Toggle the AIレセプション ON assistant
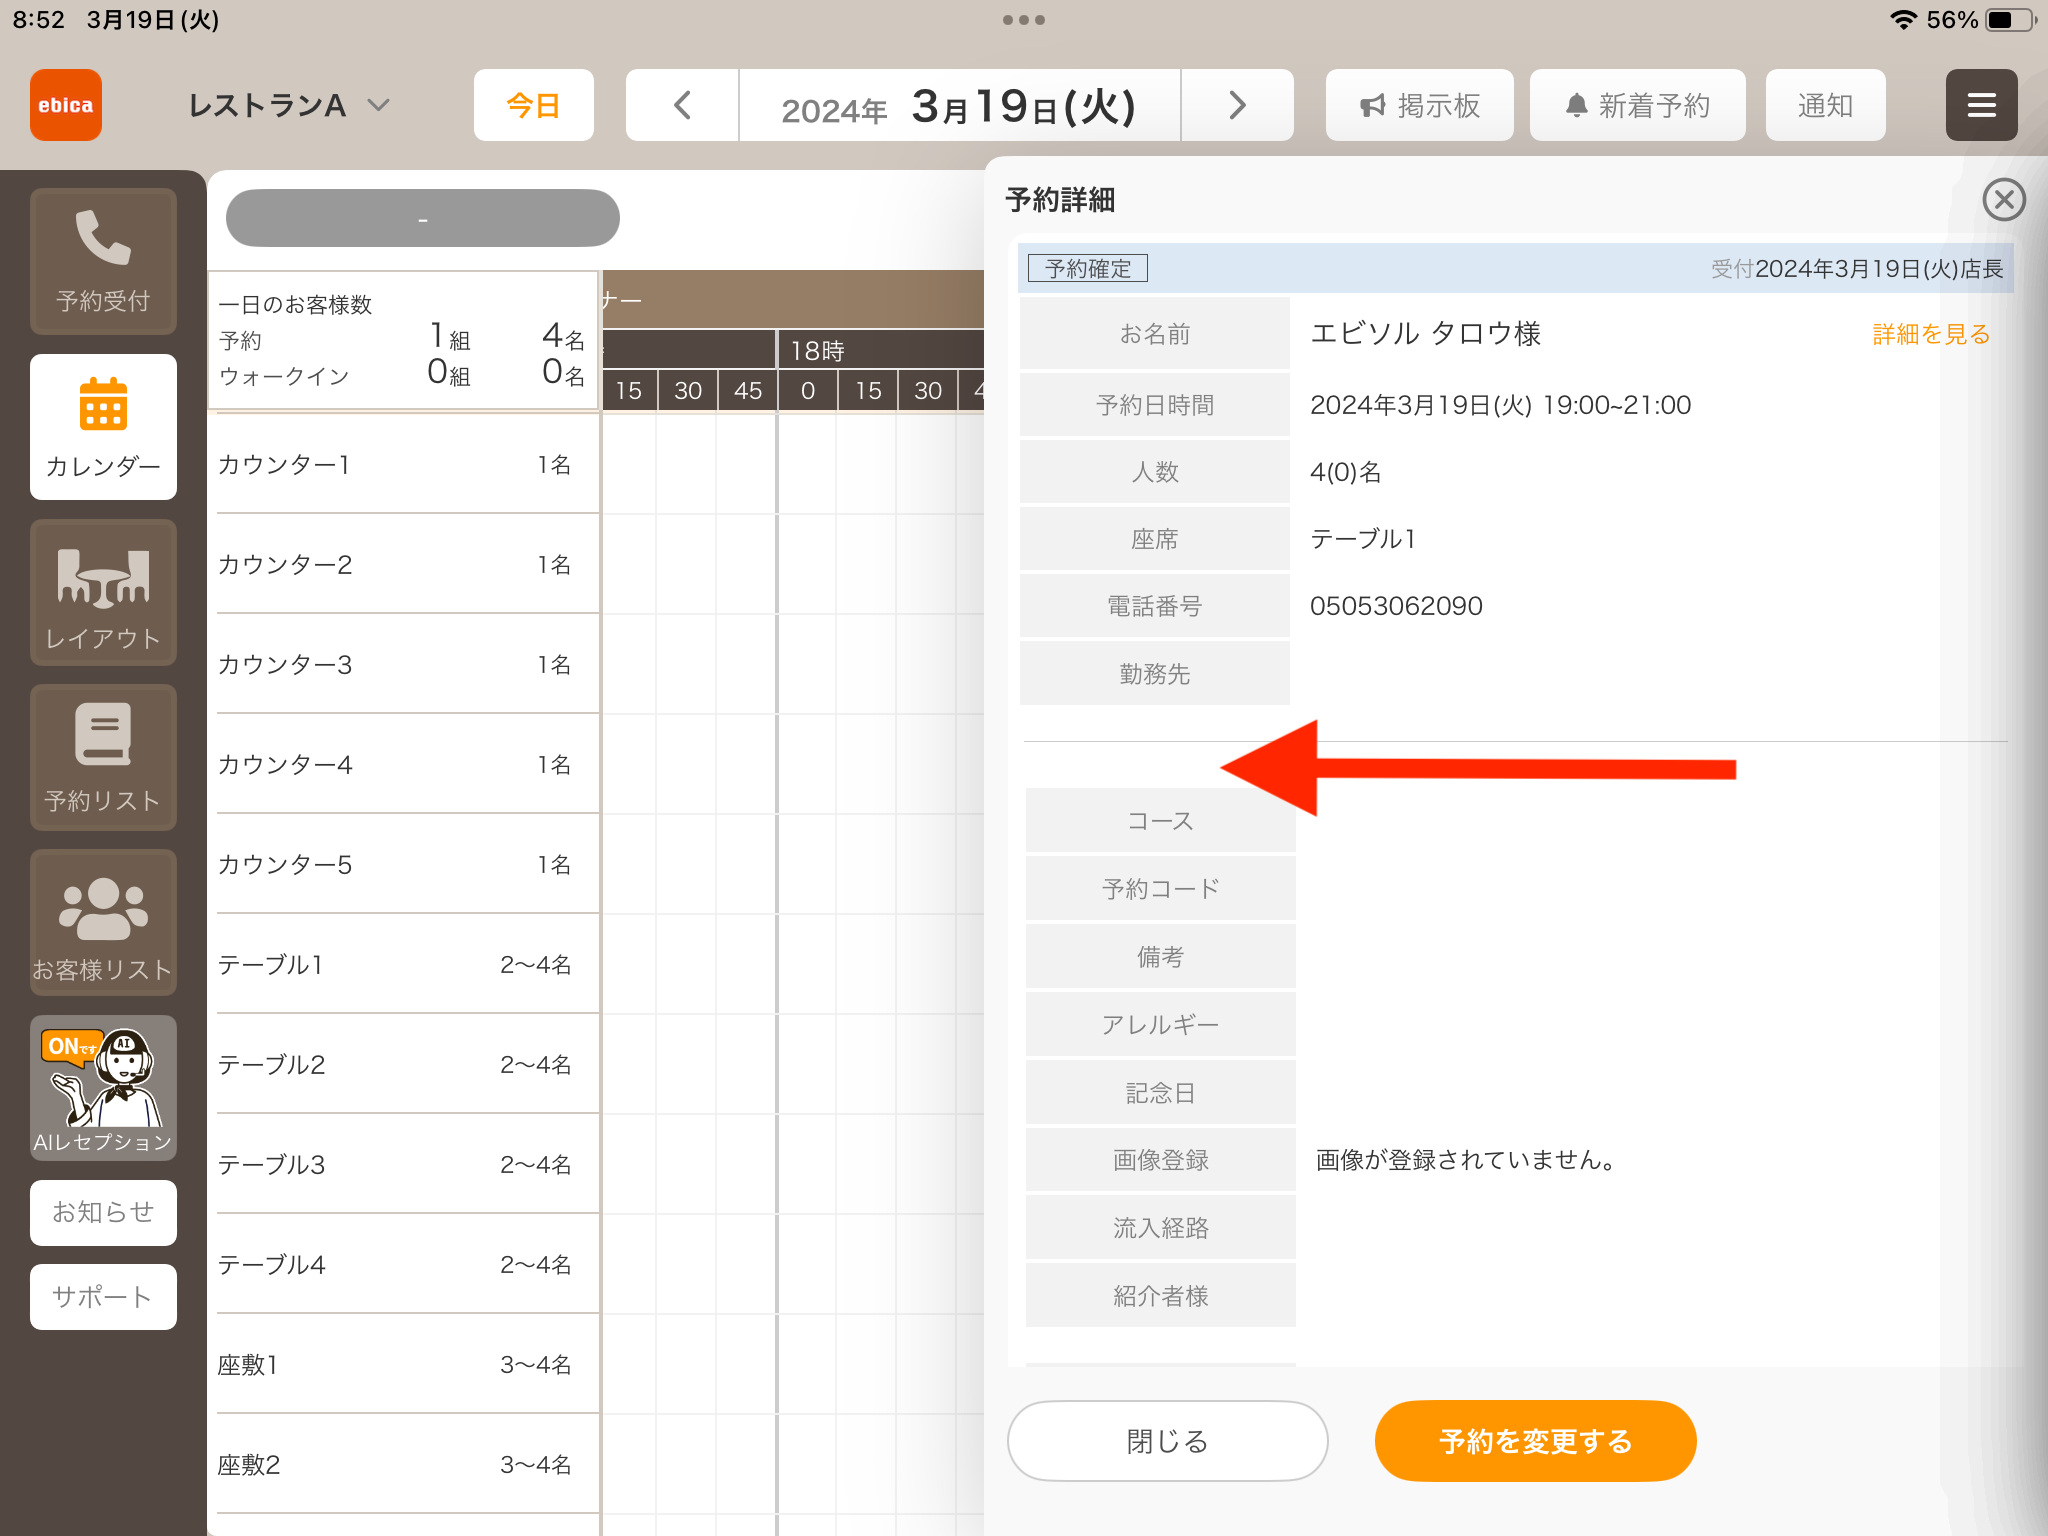This screenshot has height=1536, width=2048. (103, 1088)
